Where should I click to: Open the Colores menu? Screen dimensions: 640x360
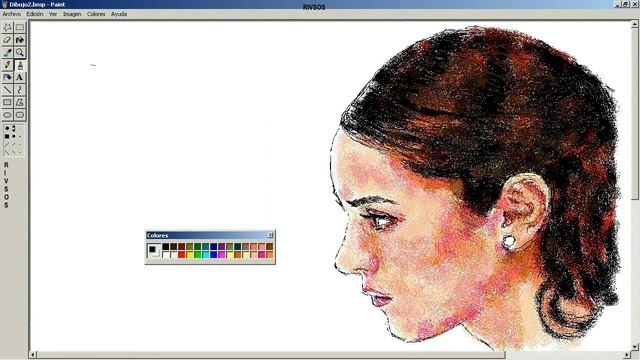coord(96,14)
